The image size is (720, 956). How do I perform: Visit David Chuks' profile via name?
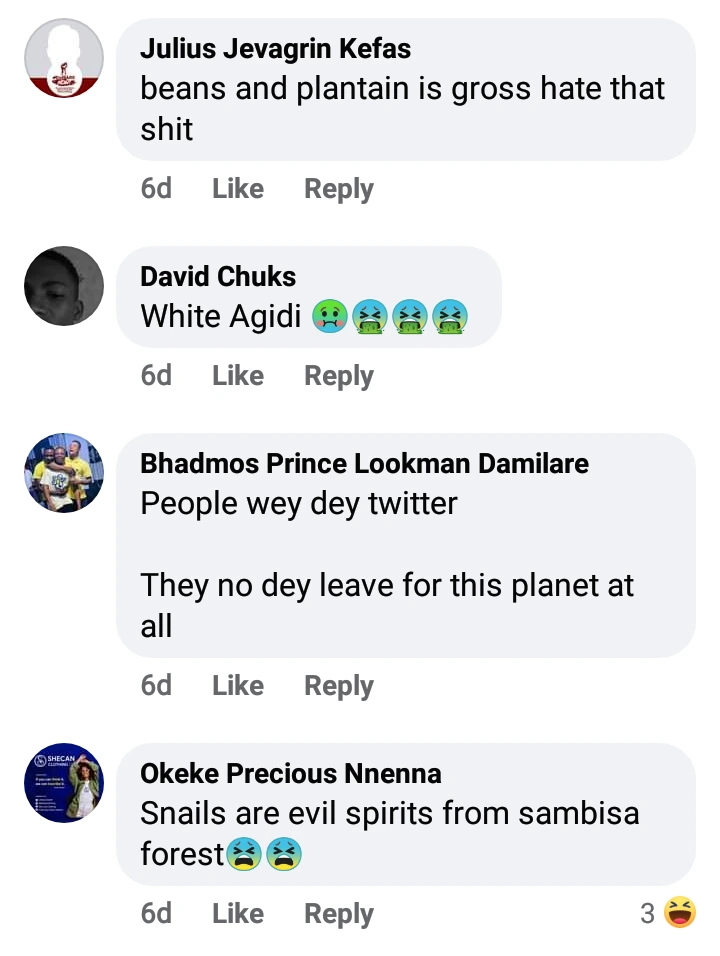tap(218, 276)
